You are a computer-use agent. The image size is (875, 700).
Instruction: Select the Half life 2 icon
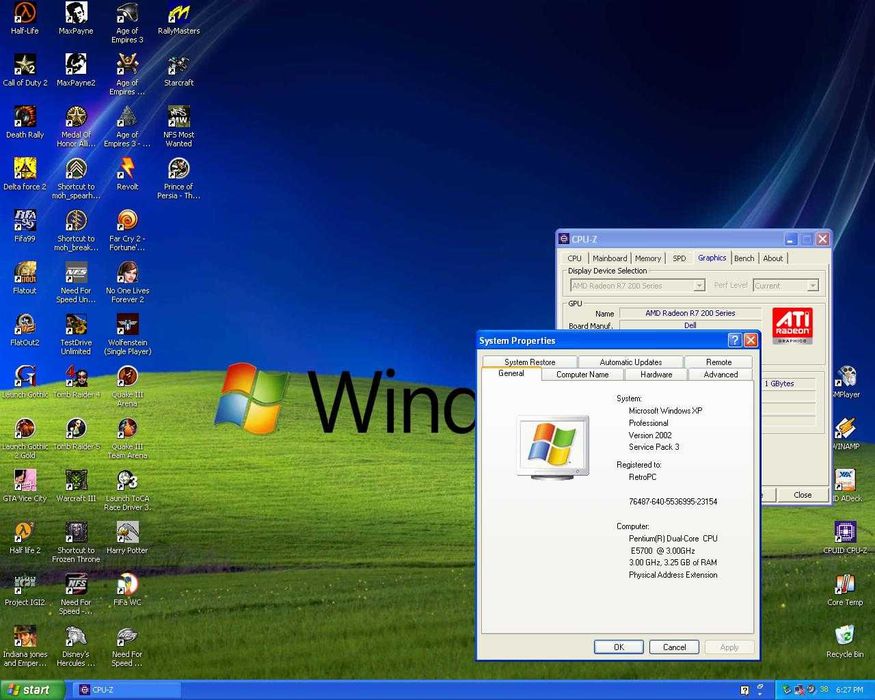25,538
